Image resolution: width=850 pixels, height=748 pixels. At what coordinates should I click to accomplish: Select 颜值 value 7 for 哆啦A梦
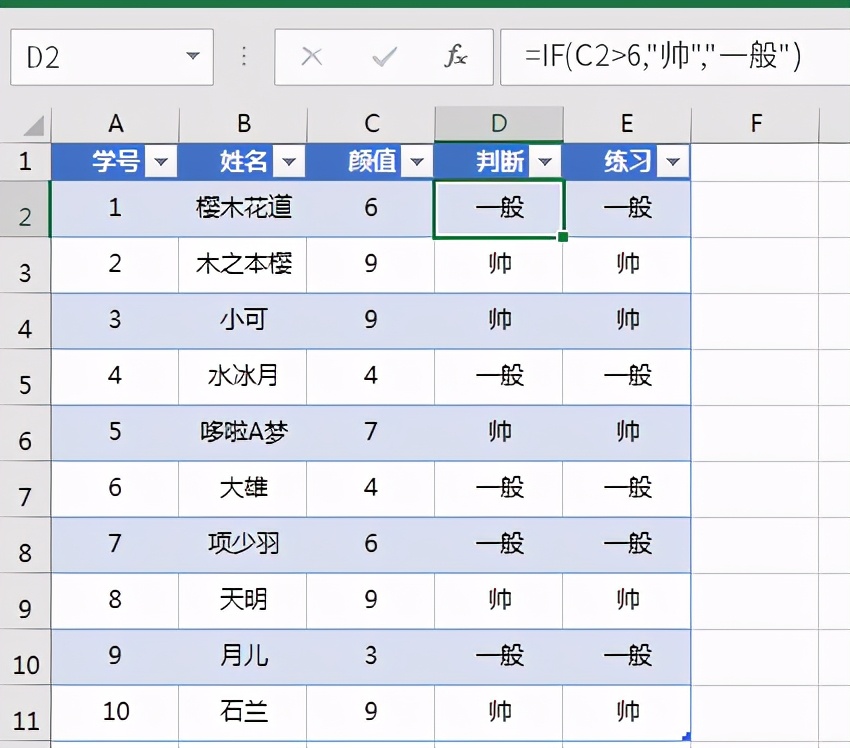[x=371, y=433]
